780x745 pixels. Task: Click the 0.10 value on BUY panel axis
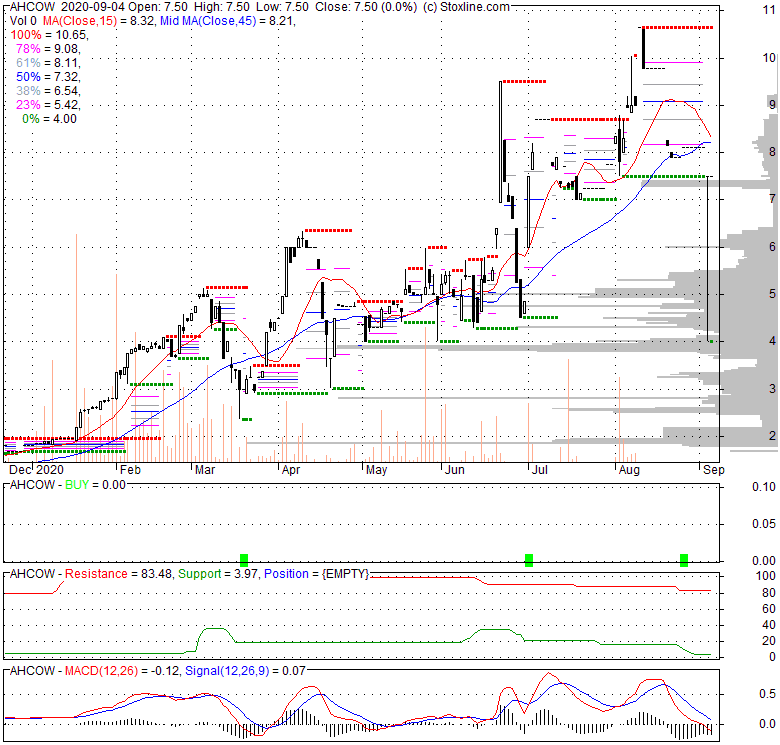coord(764,487)
